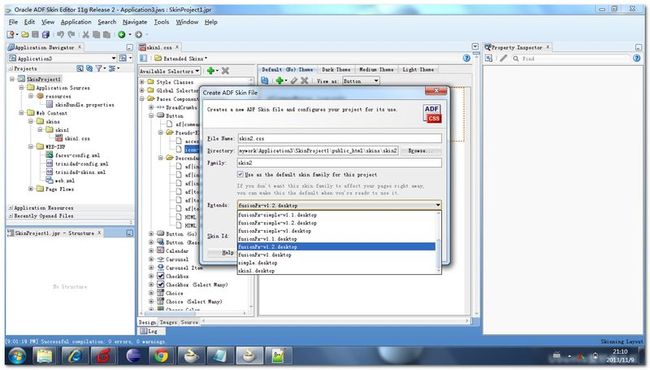Click the Paste toolbar icon

107,34
